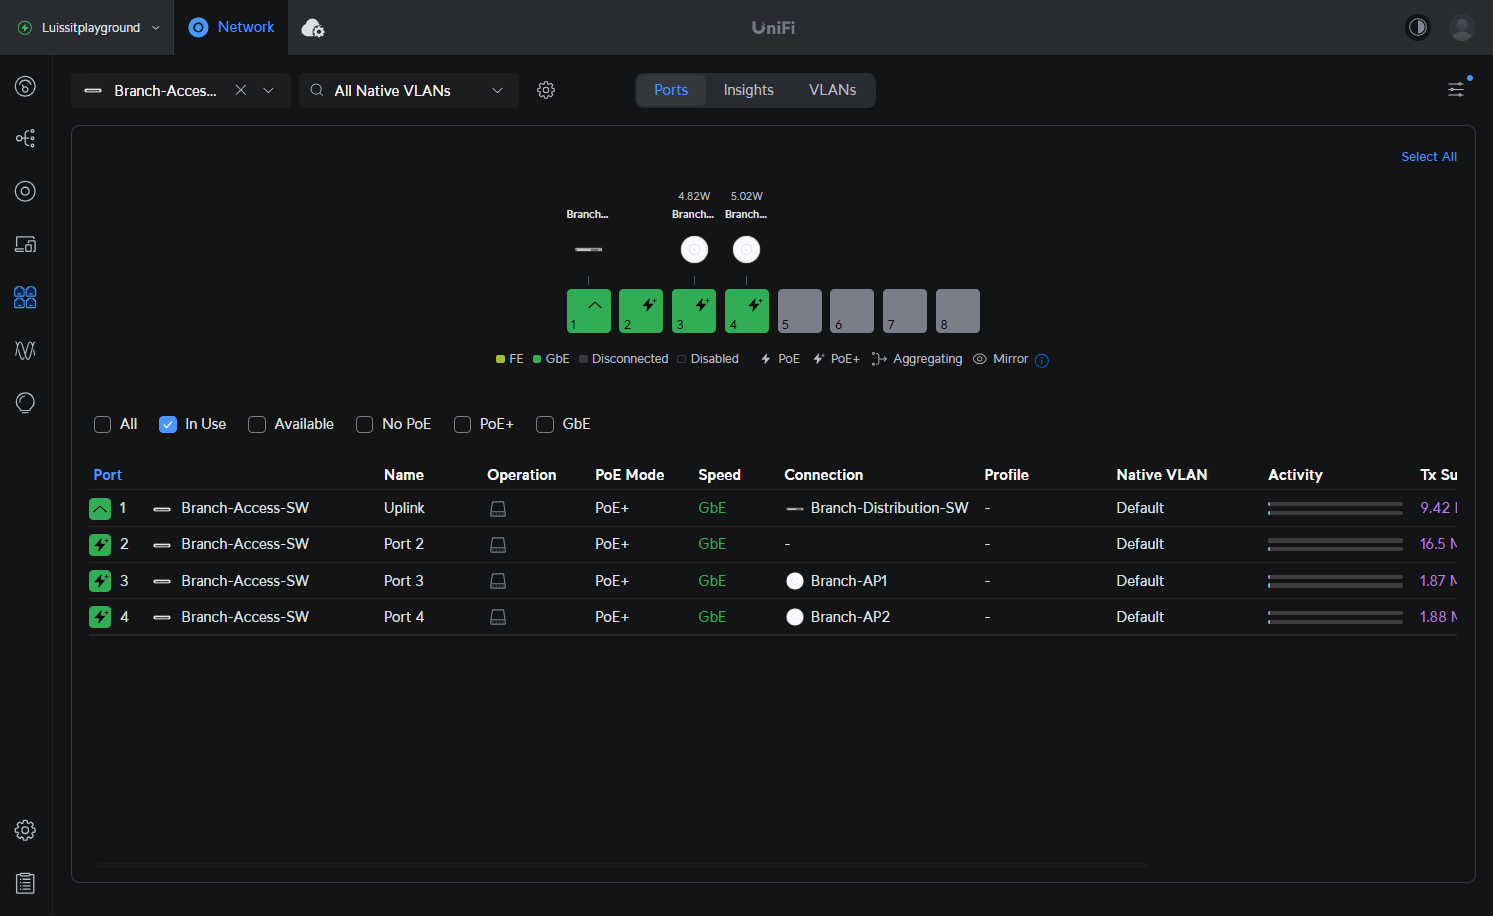Screen dimensions: 1493x916
Task: Click the Mirror legend info icon
Action: [x=1042, y=360]
